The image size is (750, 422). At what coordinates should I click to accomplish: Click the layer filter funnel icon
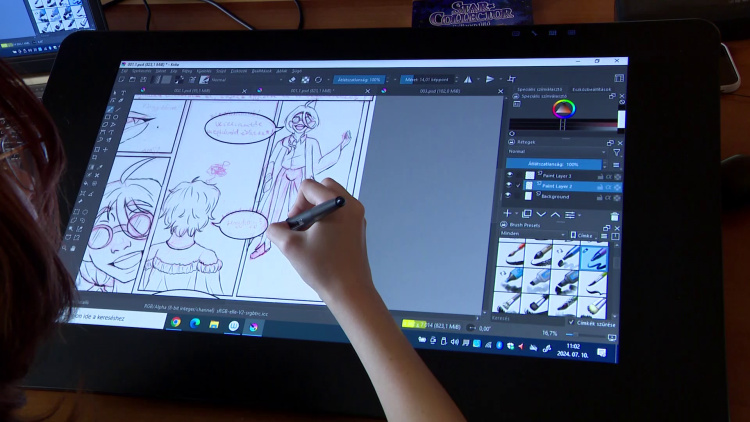coord(616,152)
